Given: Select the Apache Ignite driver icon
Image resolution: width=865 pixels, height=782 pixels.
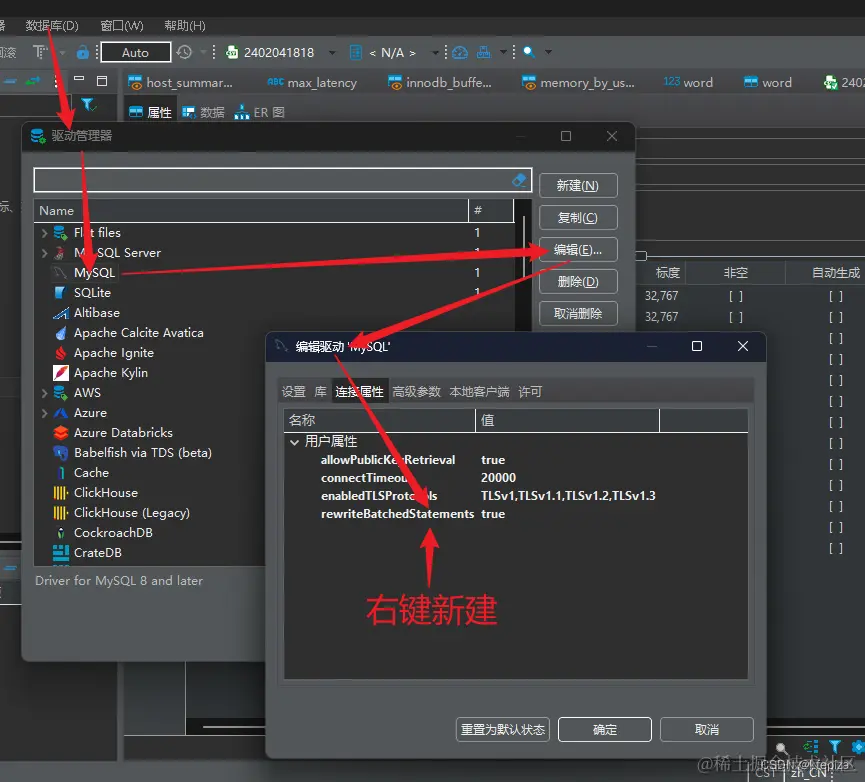Looking at the screenshot, I should 61,353.
